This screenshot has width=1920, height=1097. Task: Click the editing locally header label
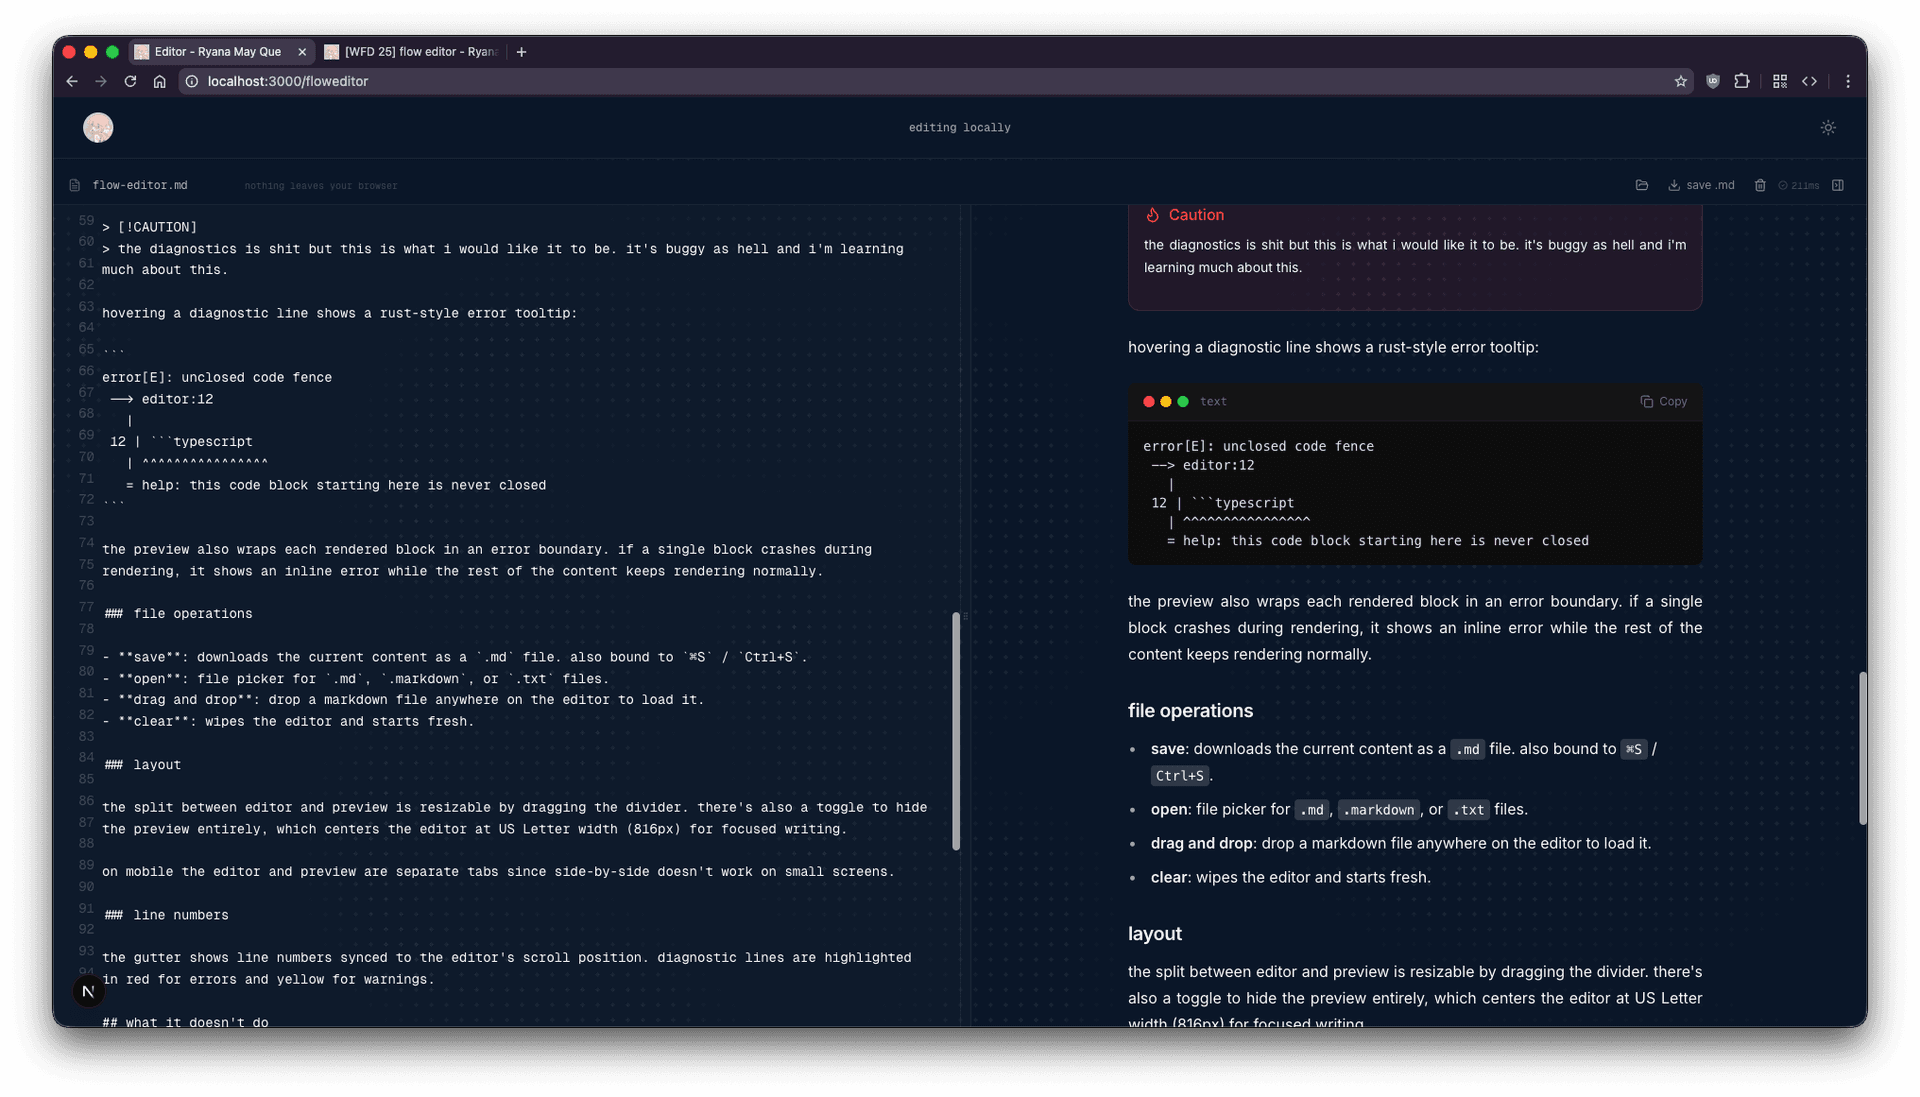[959, 127]
